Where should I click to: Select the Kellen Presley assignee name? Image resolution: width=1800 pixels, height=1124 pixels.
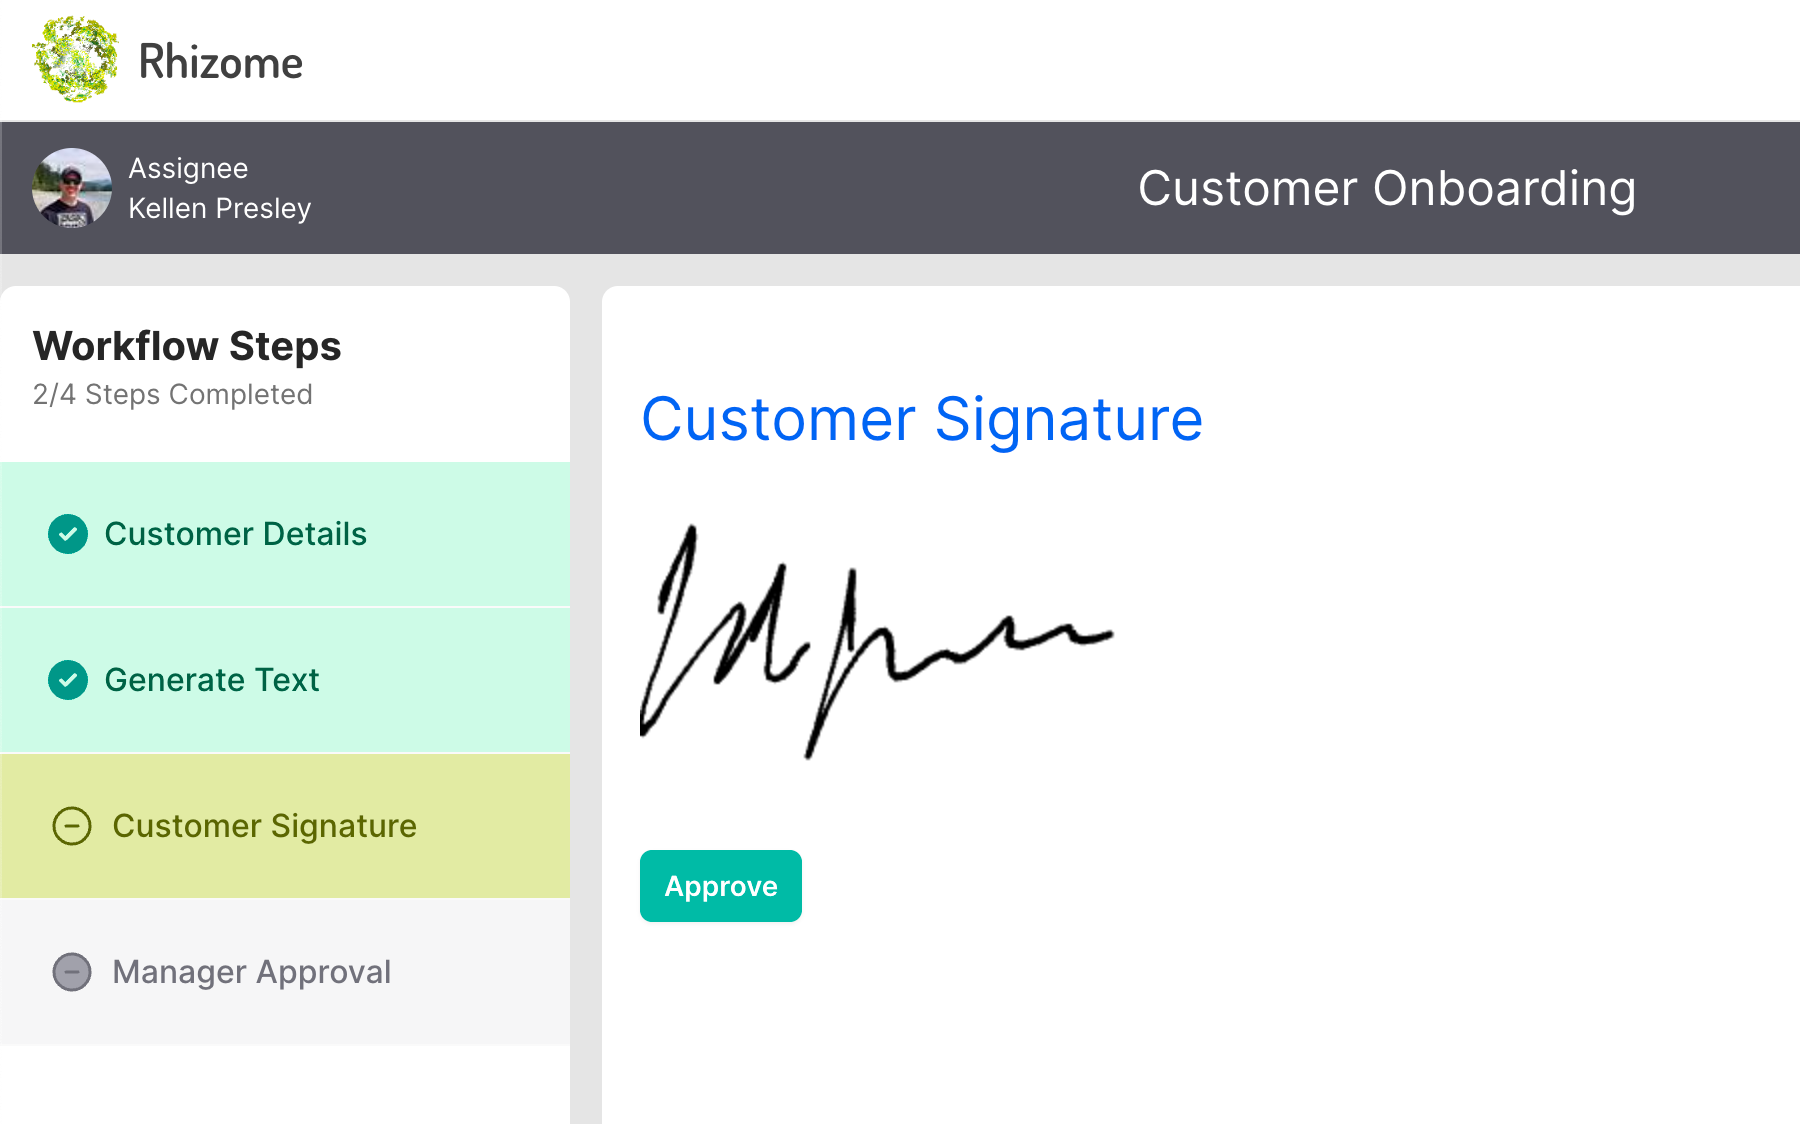pyautogui.click(x=220, y=208)
